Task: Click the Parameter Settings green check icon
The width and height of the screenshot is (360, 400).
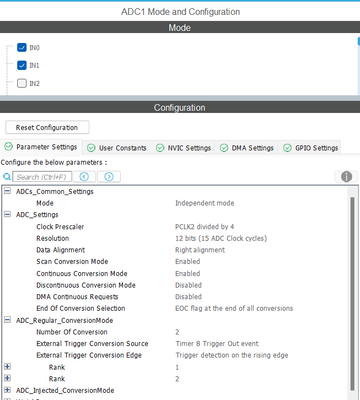Action: pos(8,147)
